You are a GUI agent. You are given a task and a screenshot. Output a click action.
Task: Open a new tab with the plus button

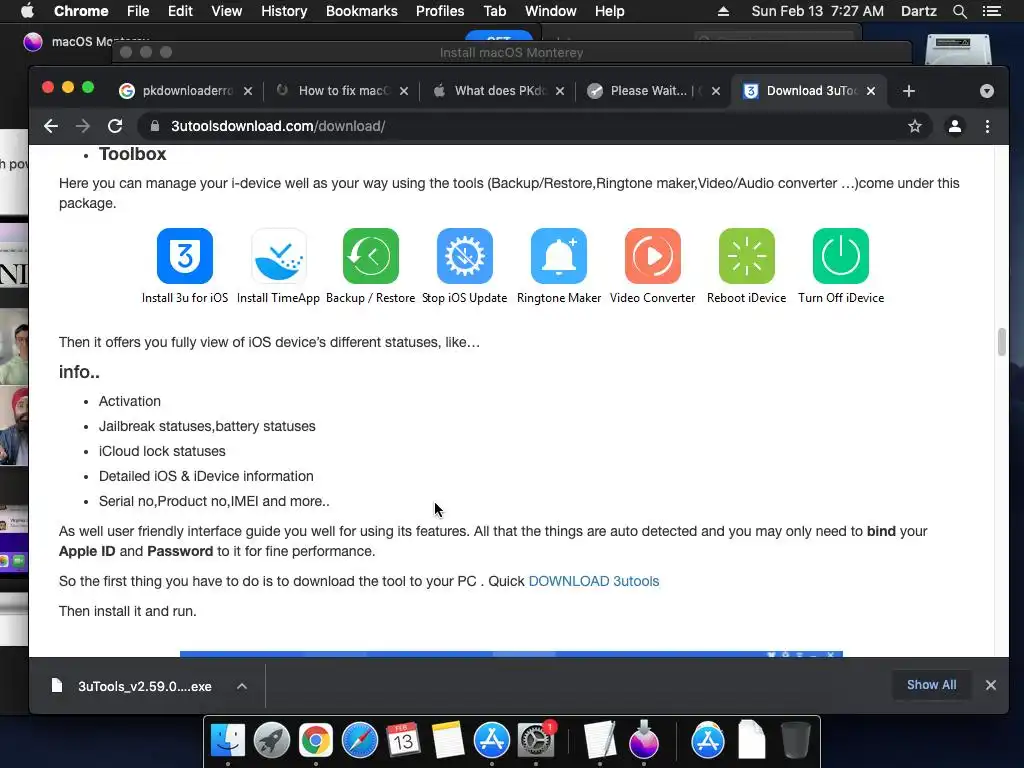(908, 91)
